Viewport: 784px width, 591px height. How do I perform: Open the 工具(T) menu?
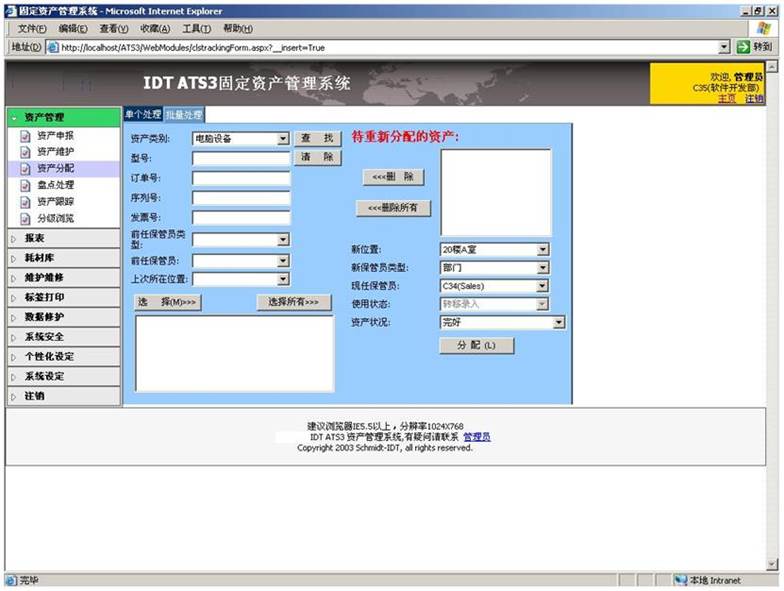(196, 28)
